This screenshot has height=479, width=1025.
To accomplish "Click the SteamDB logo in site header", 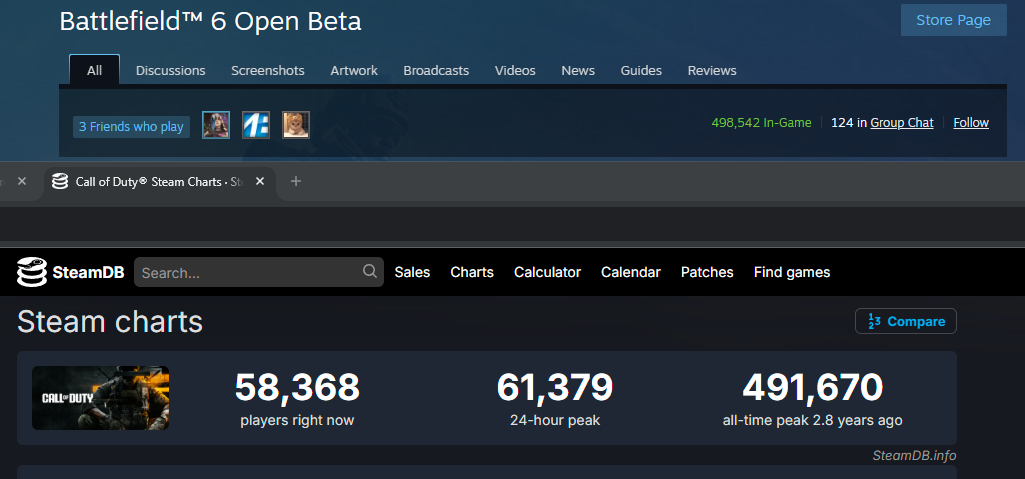I will 71,272.
